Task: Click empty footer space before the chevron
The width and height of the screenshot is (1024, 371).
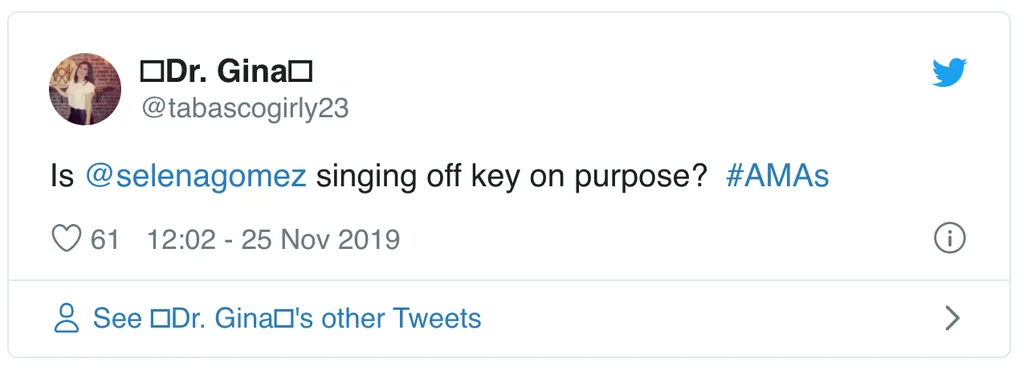Action: 712,318
